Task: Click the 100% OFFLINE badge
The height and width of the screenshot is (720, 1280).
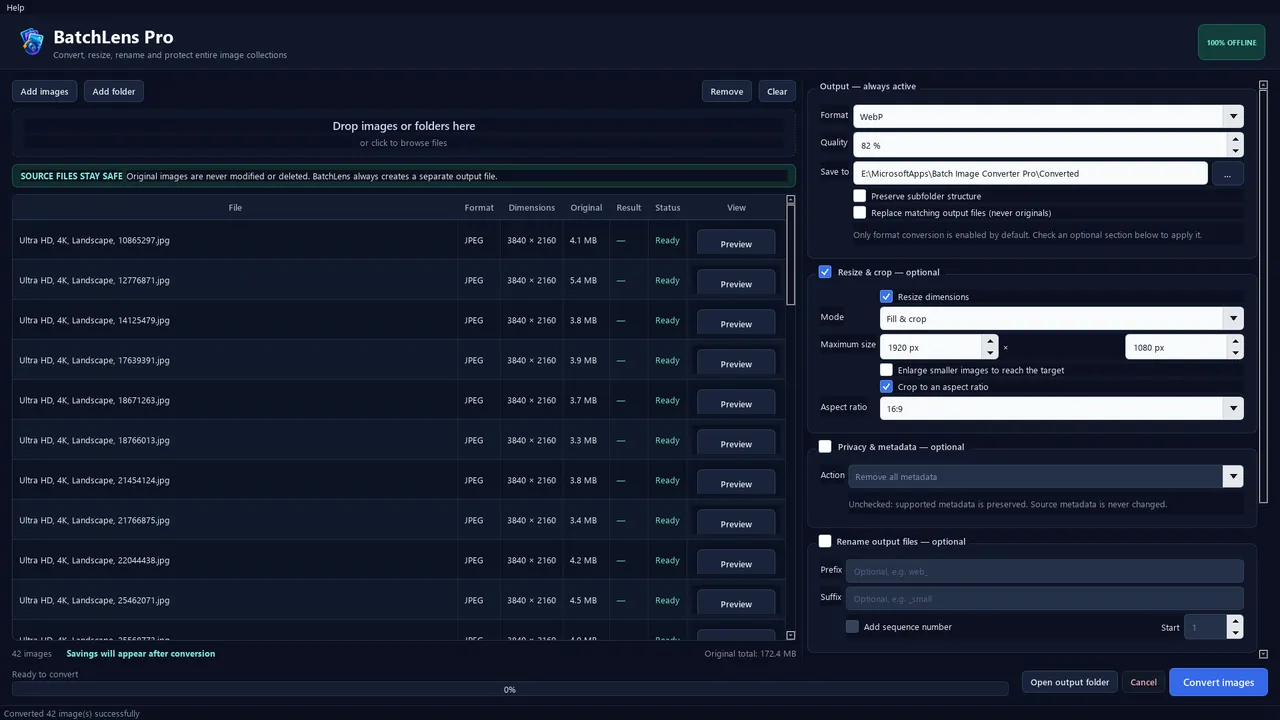Action: pyautogui.click(x=1231, y=43)
